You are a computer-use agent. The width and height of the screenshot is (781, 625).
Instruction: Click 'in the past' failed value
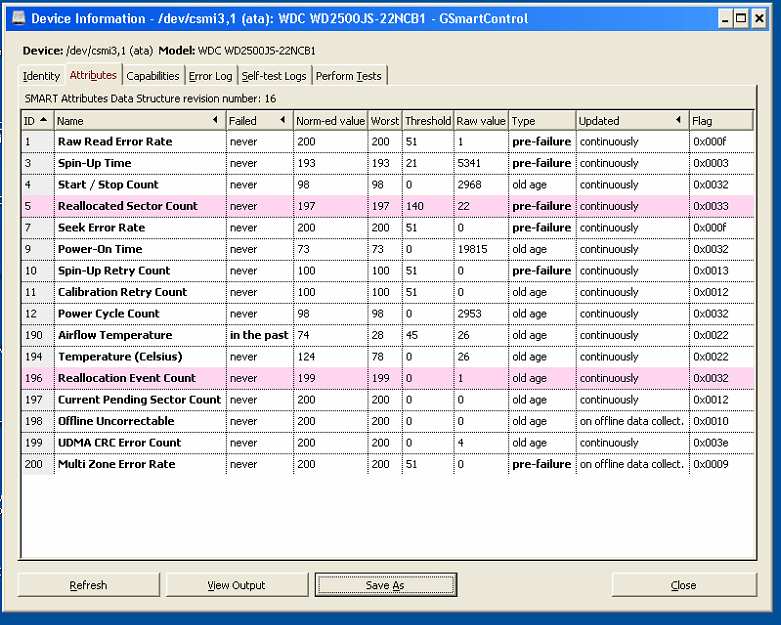[x=259, y=335]
